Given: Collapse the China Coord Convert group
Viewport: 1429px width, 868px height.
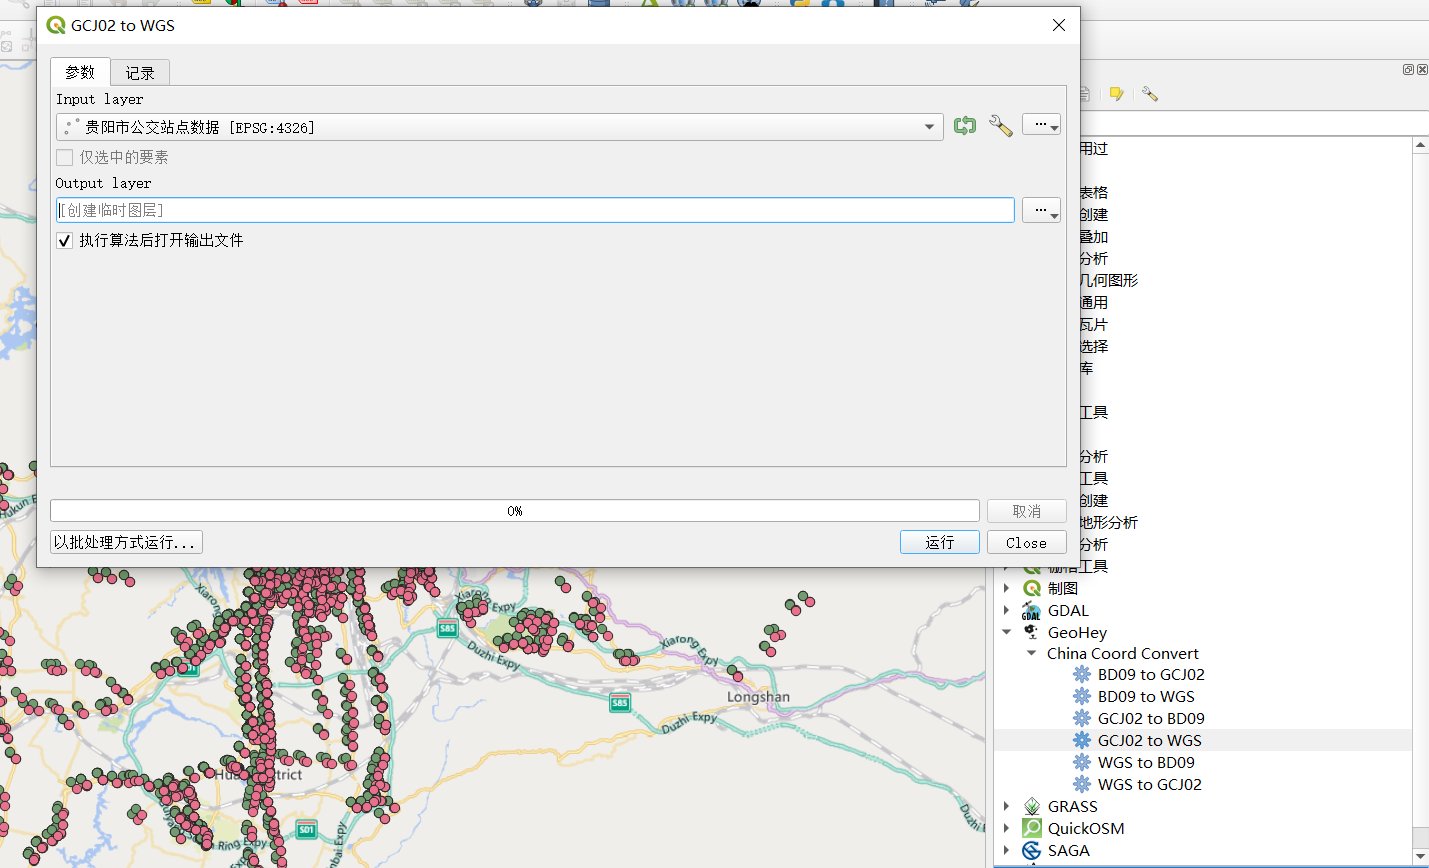Looking at the screenshot, I should (x=1031, y=653).
